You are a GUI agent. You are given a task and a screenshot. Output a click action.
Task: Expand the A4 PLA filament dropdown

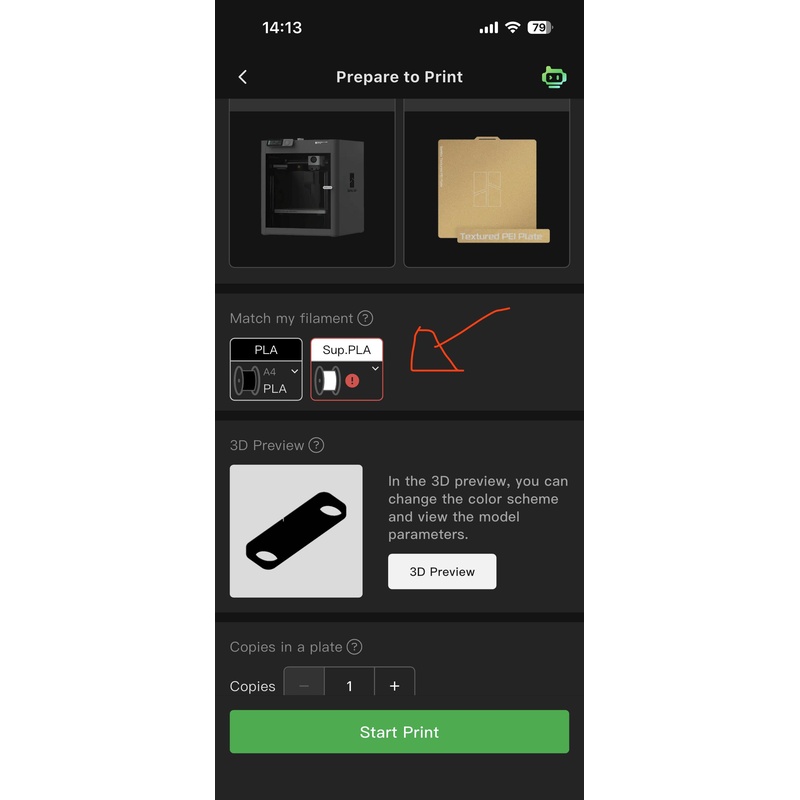point(294,371)
